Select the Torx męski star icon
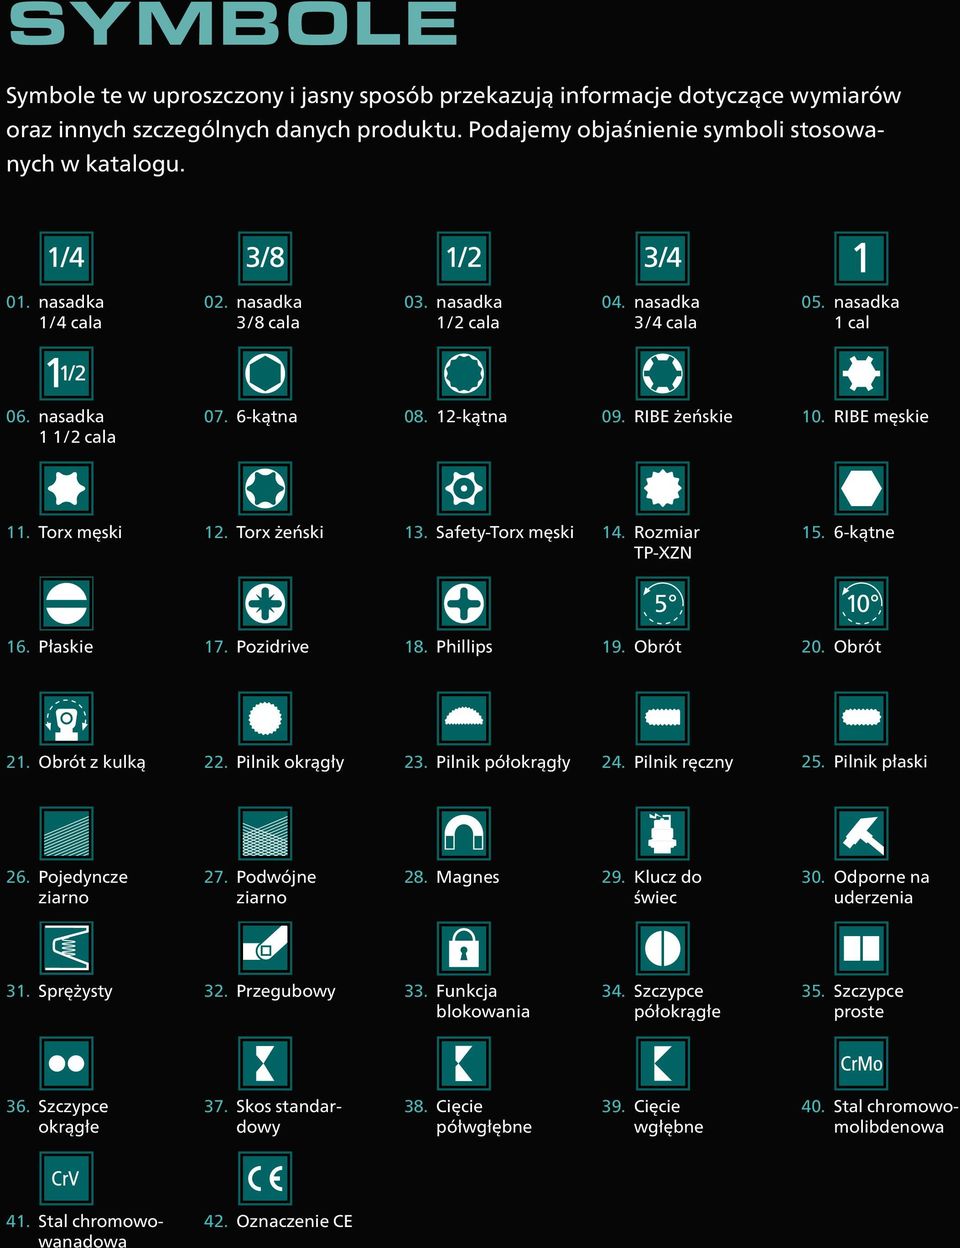 (x=66, y=488)
